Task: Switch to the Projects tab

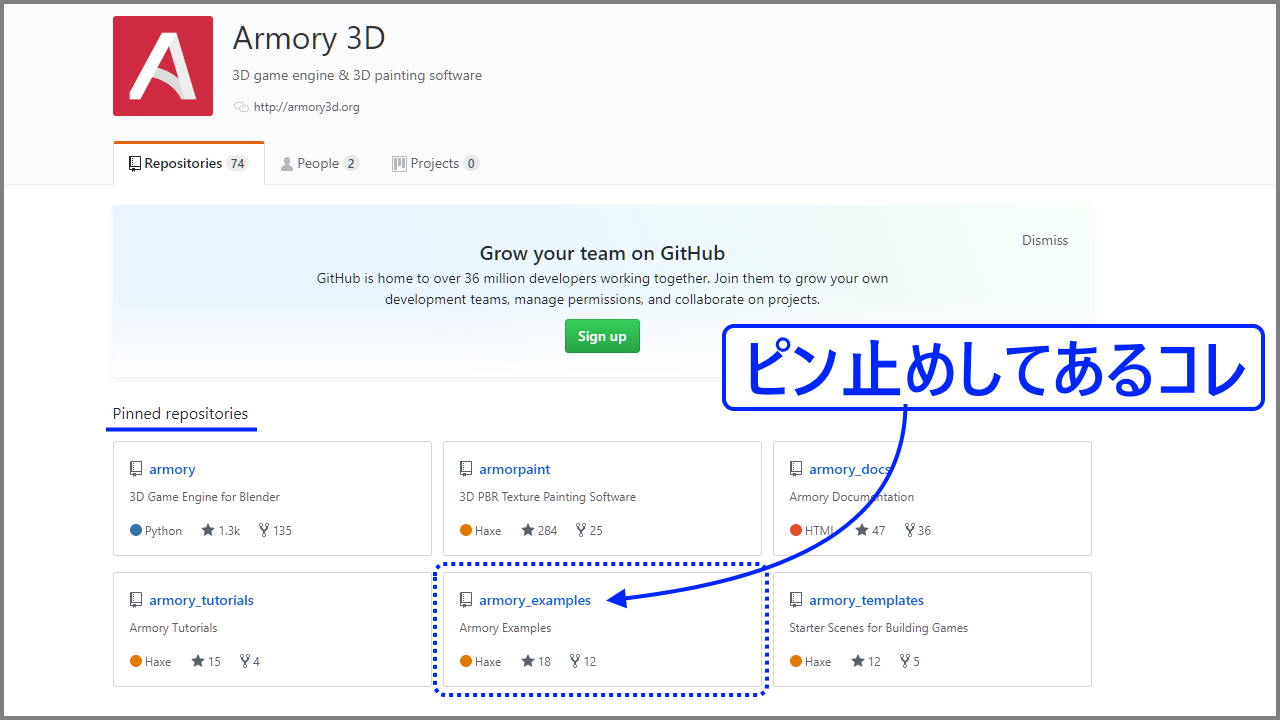Action: coord(435,162)
